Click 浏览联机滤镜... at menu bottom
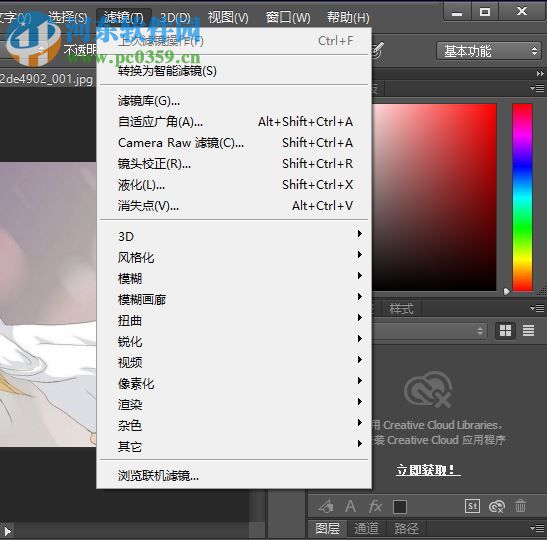Image resolution: width=547 pixels, height=540 pixels. click(234, 475)
